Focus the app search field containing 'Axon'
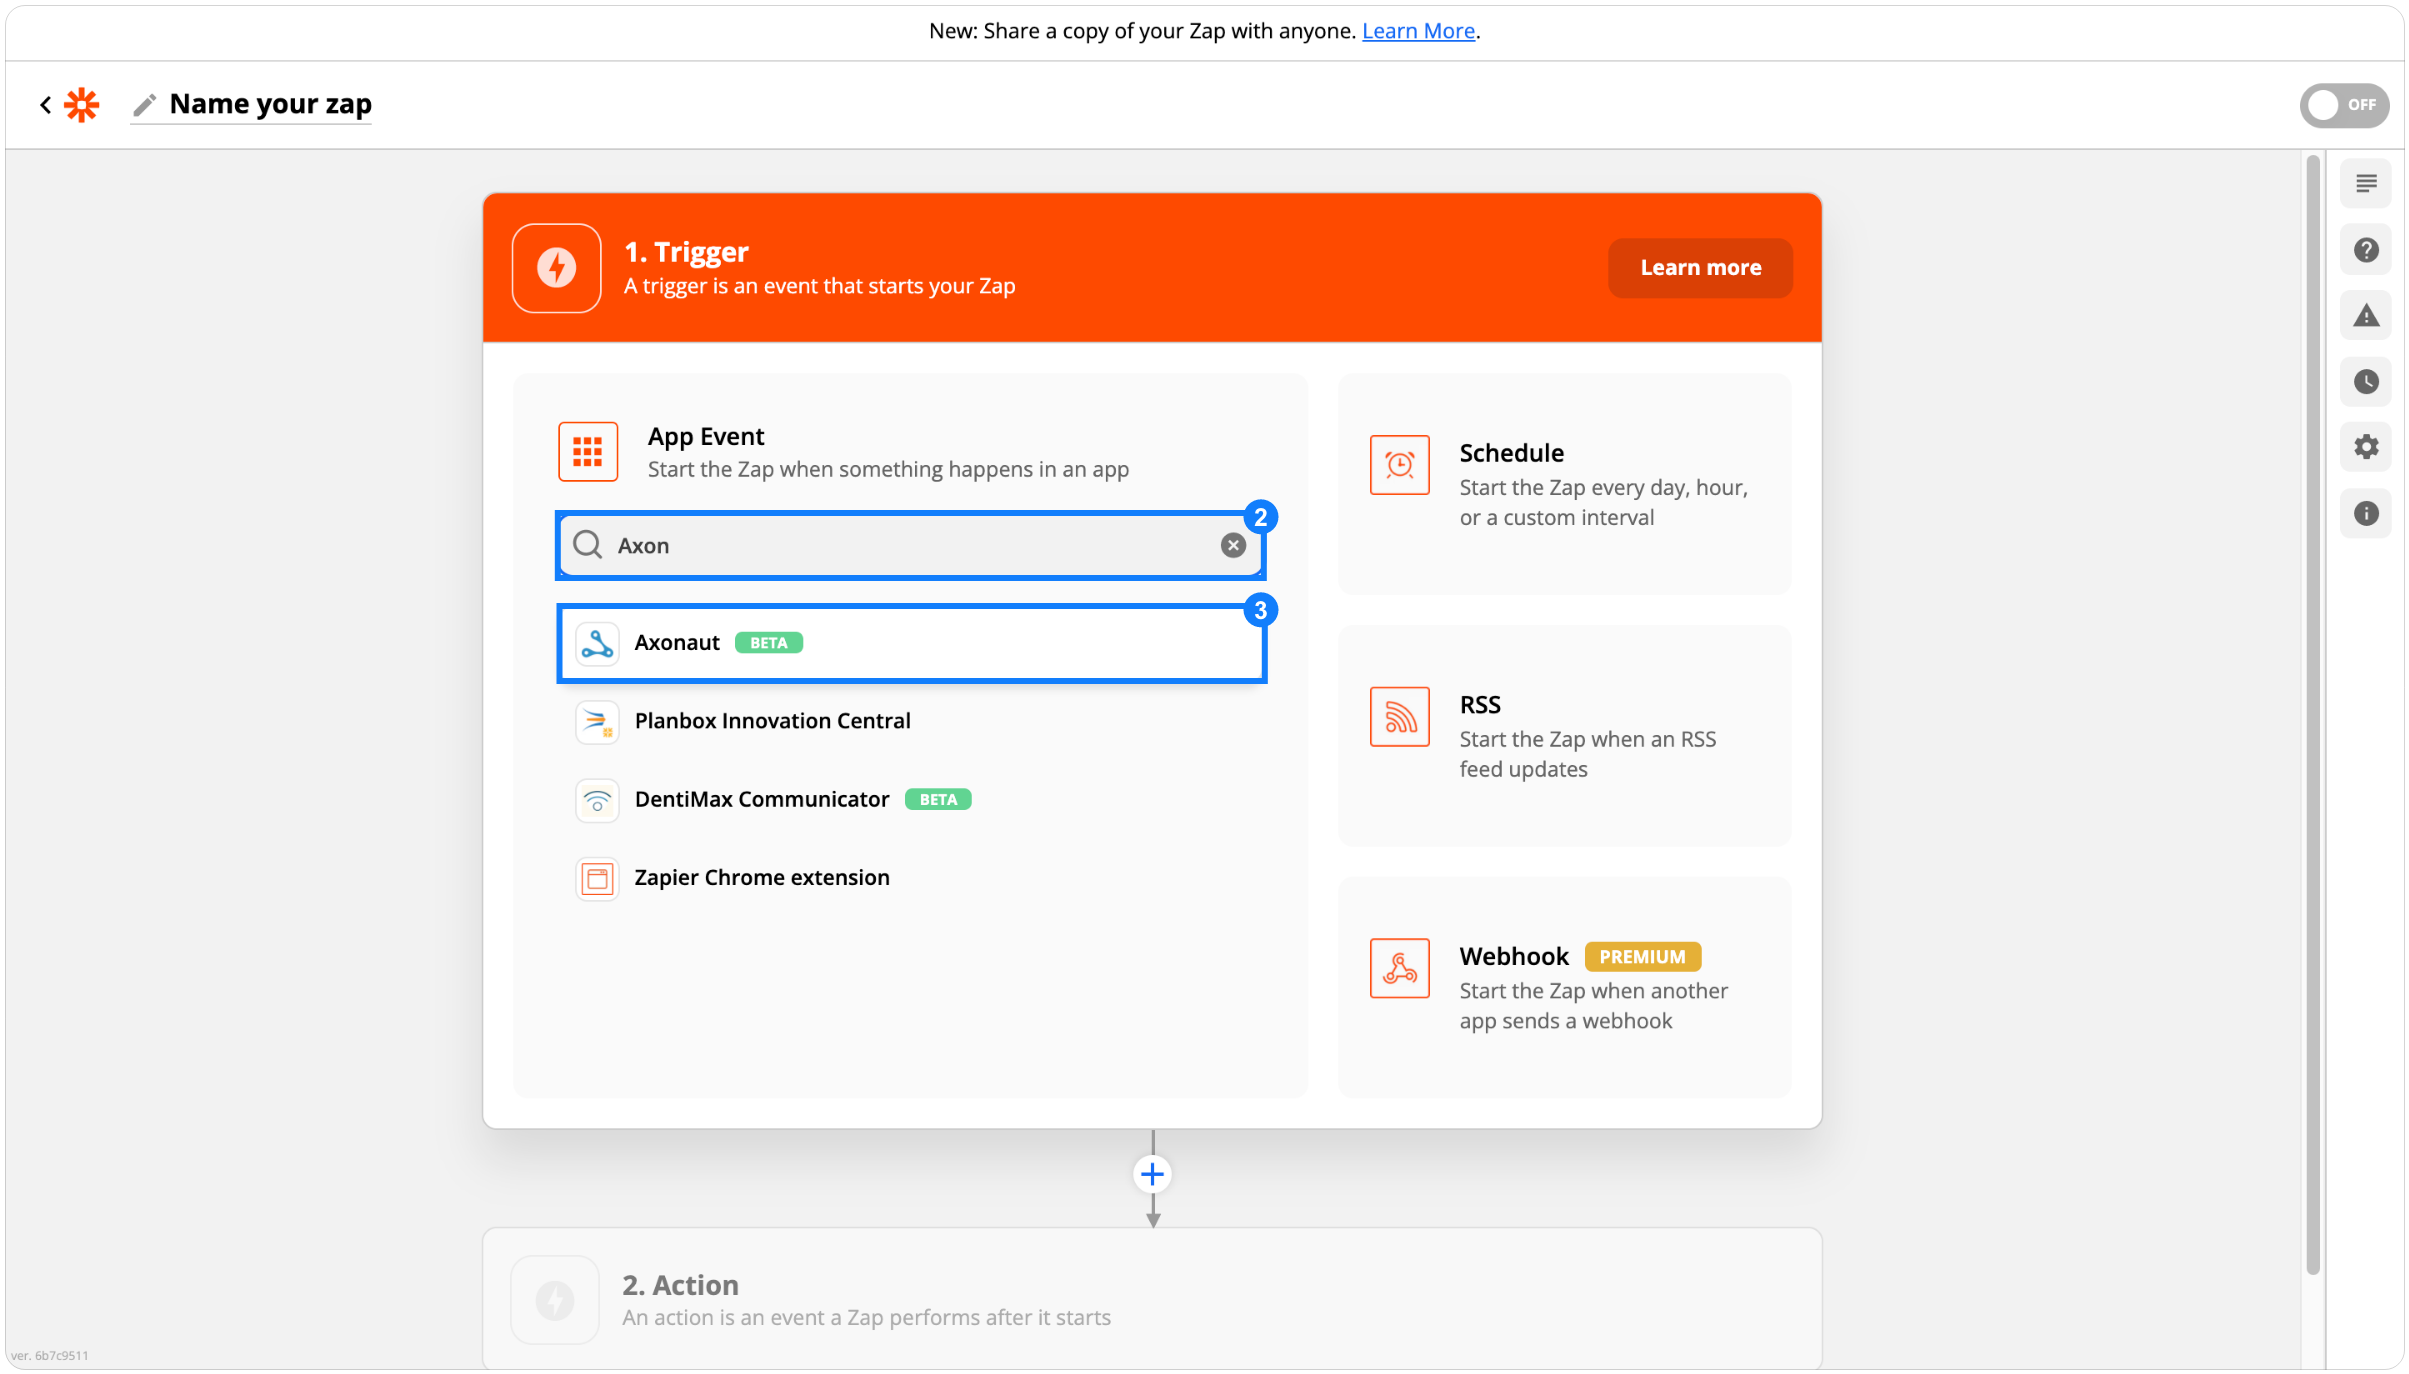This screenshot has height=1374, width=2409. 911,545
